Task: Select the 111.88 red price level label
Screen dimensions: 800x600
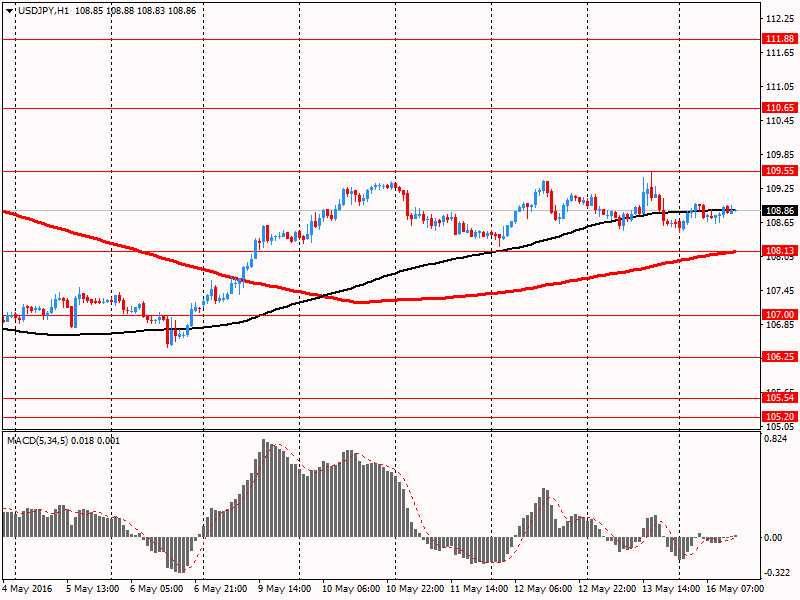Action: [x=780, y=39]
